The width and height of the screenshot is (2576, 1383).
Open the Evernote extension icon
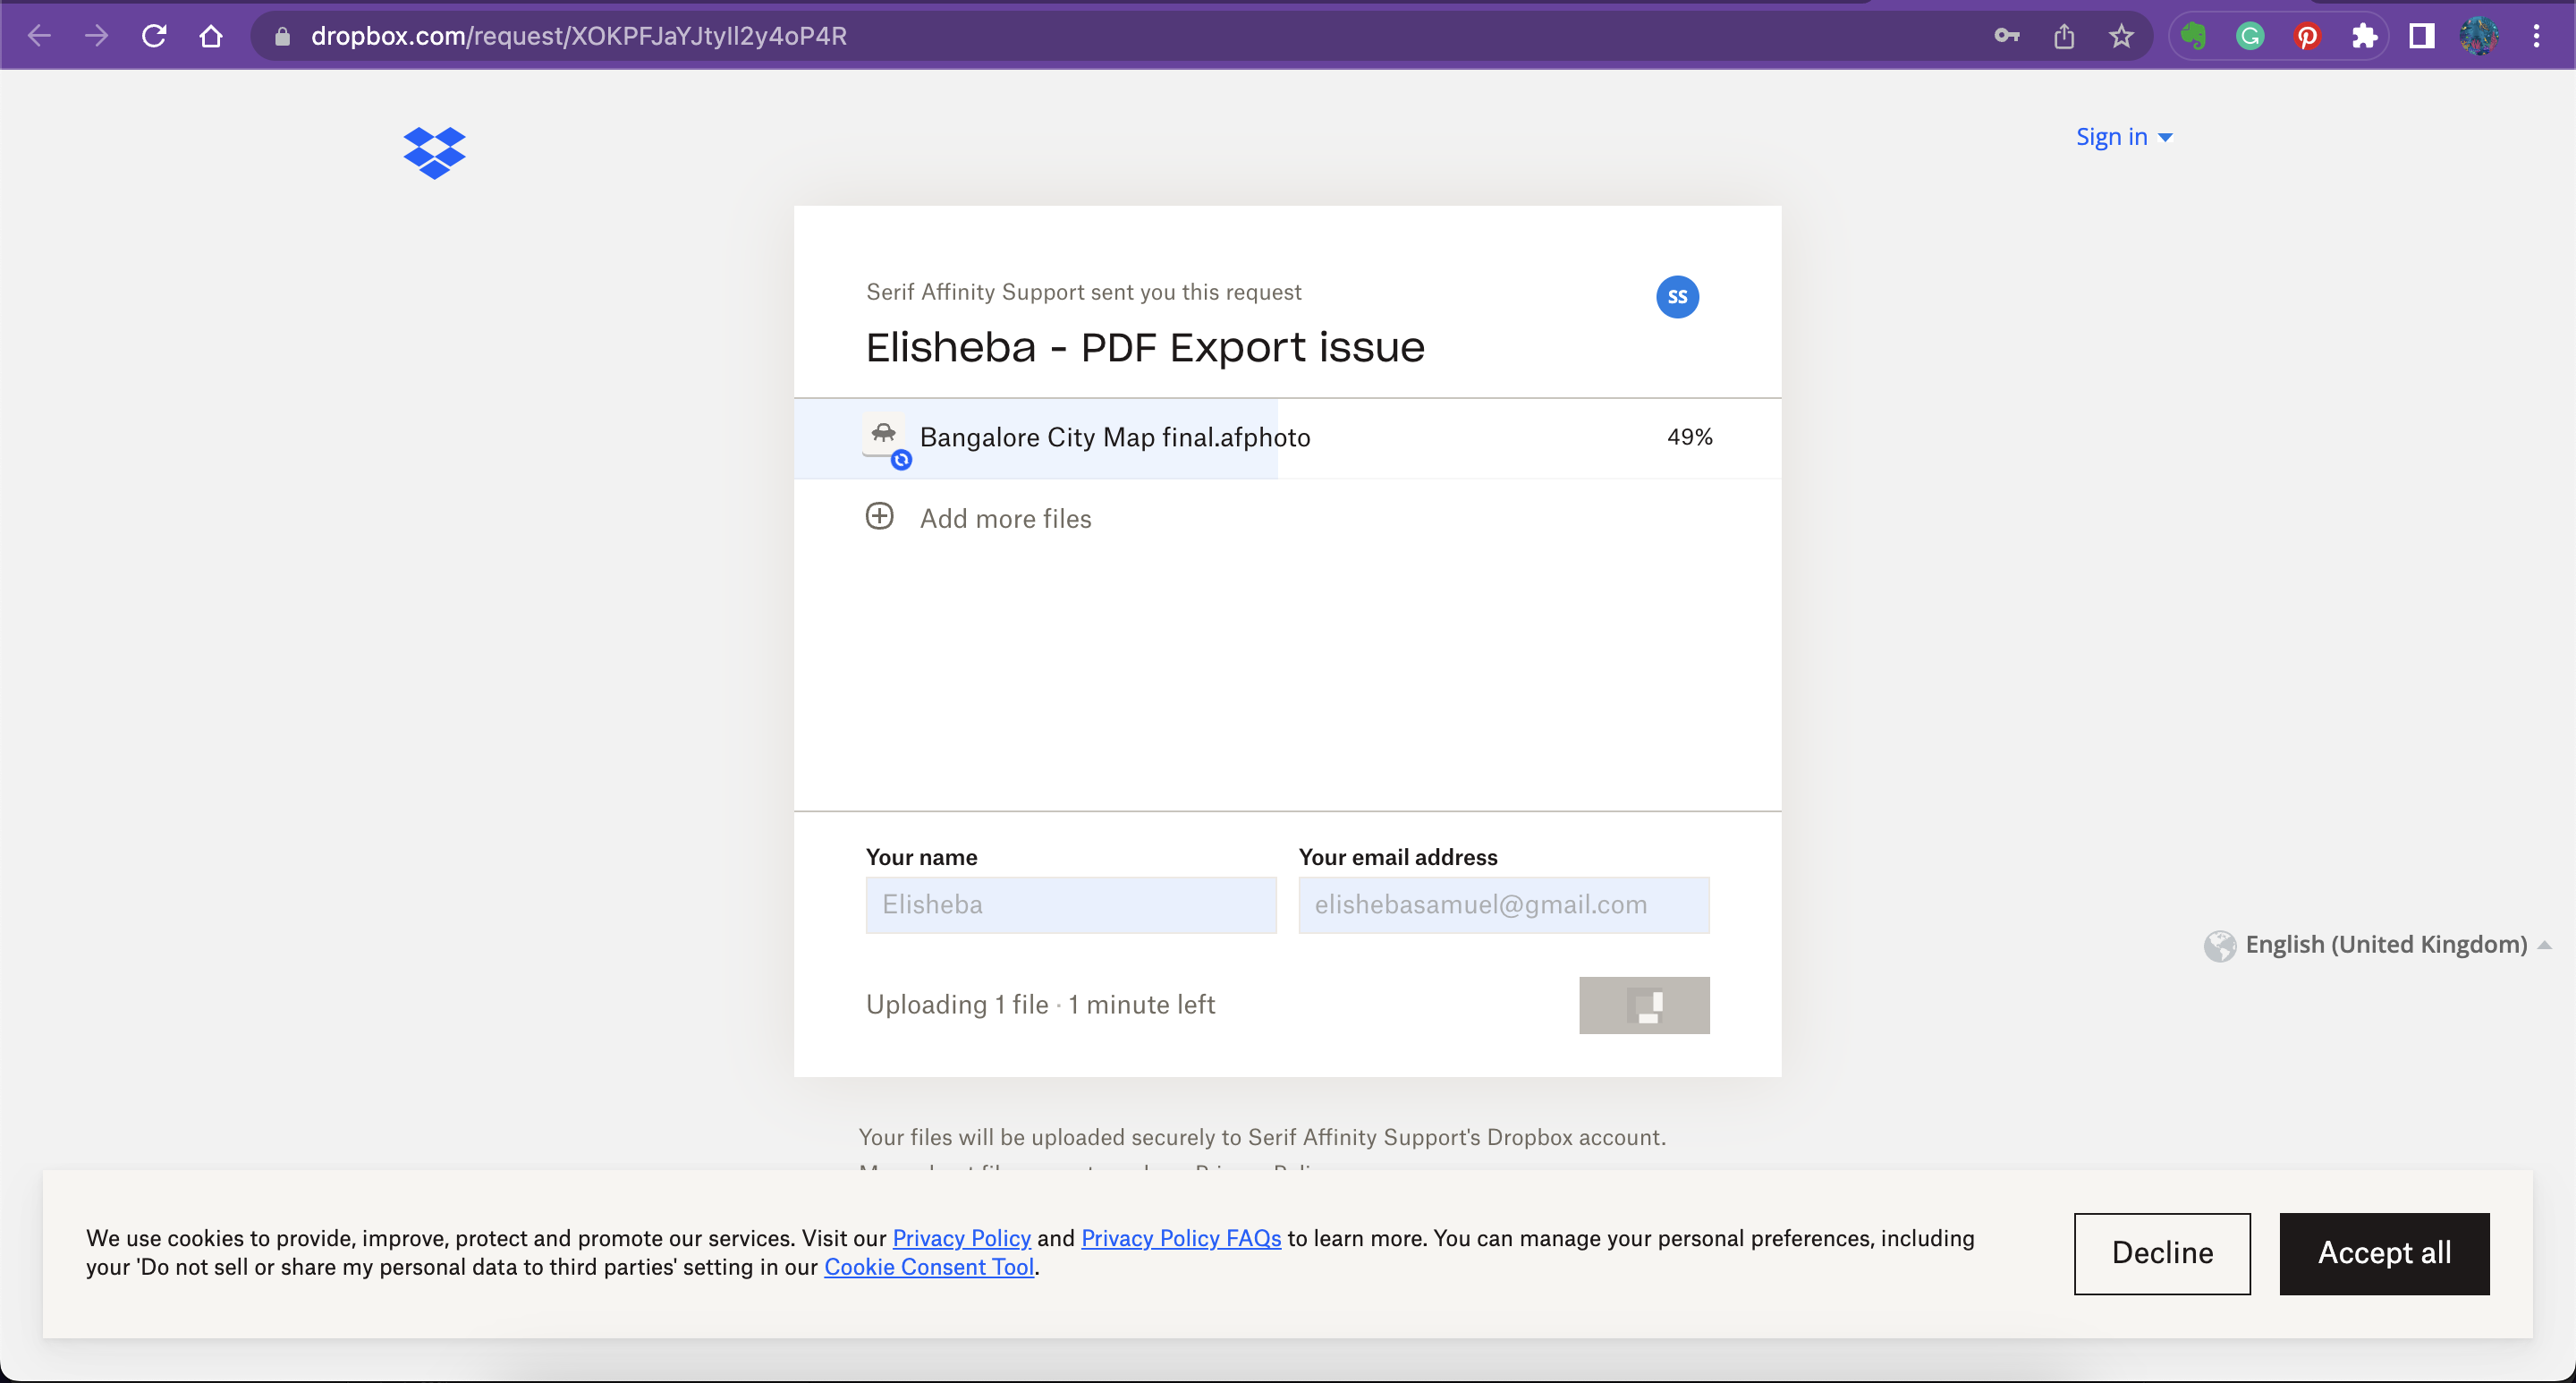[2193, 36]
